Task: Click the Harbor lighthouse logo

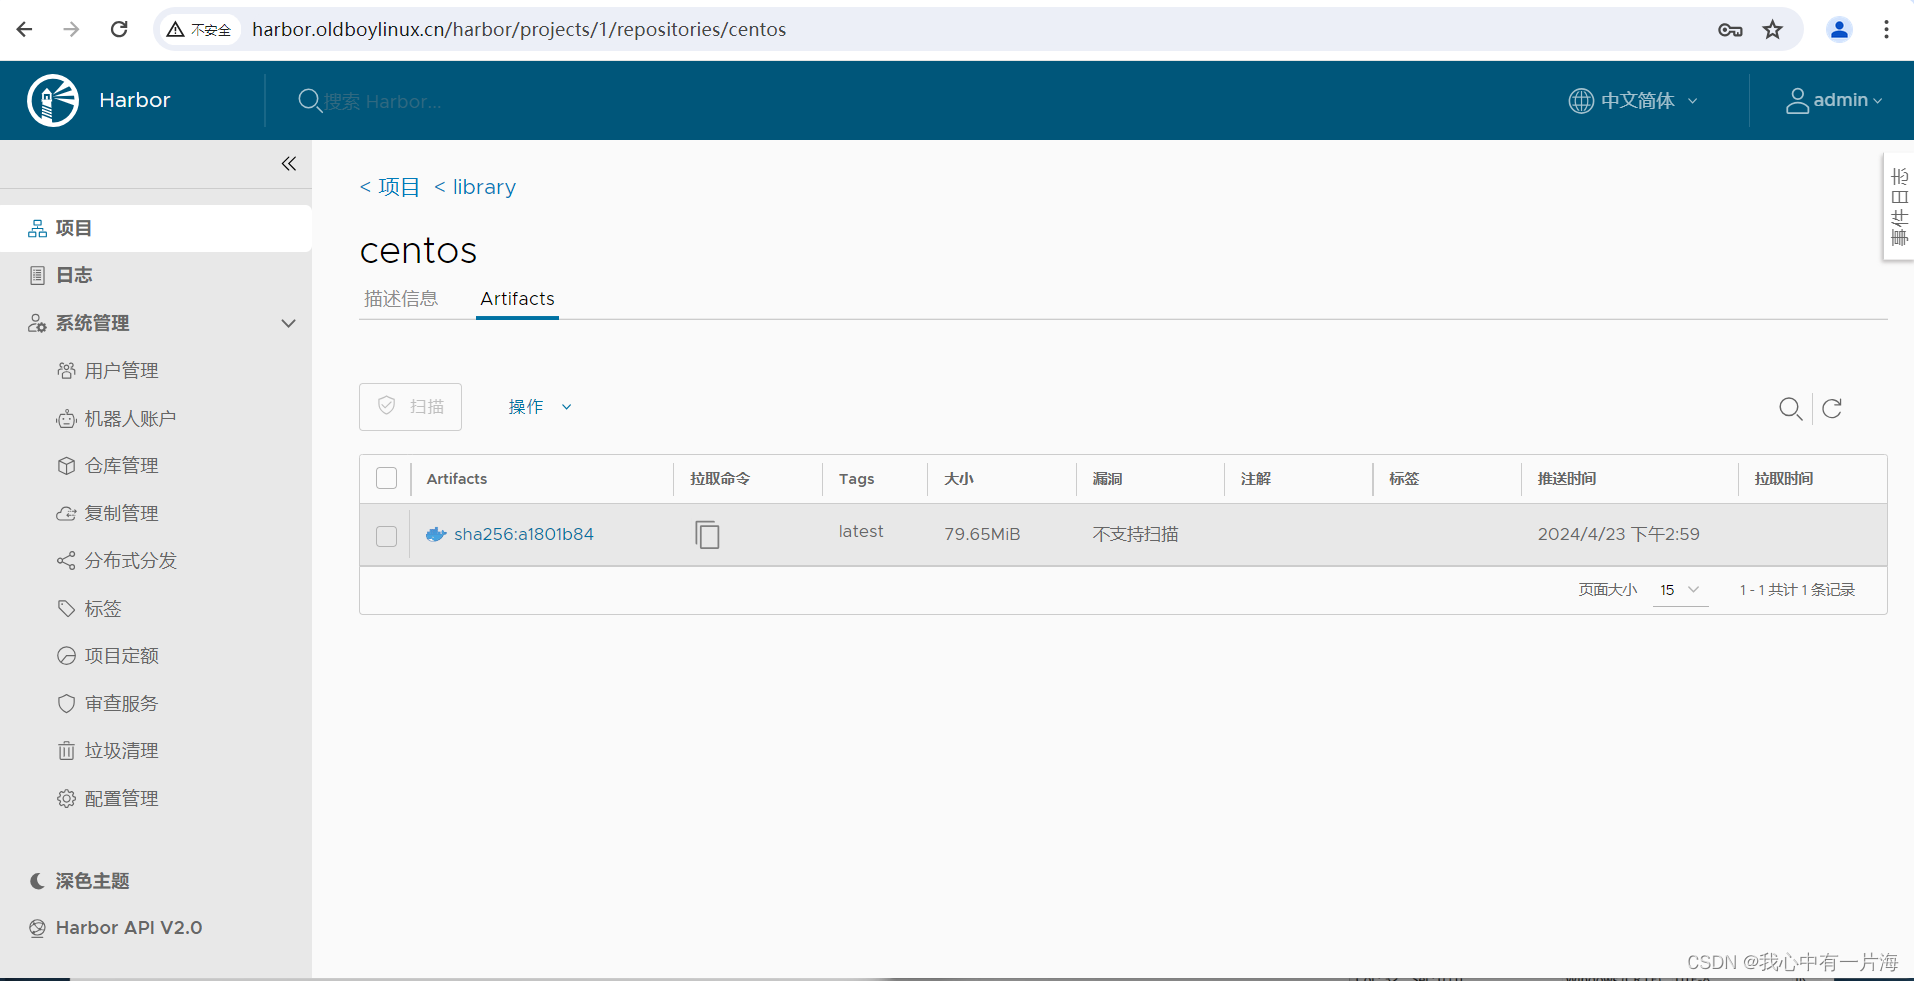Action: [53, 100]
